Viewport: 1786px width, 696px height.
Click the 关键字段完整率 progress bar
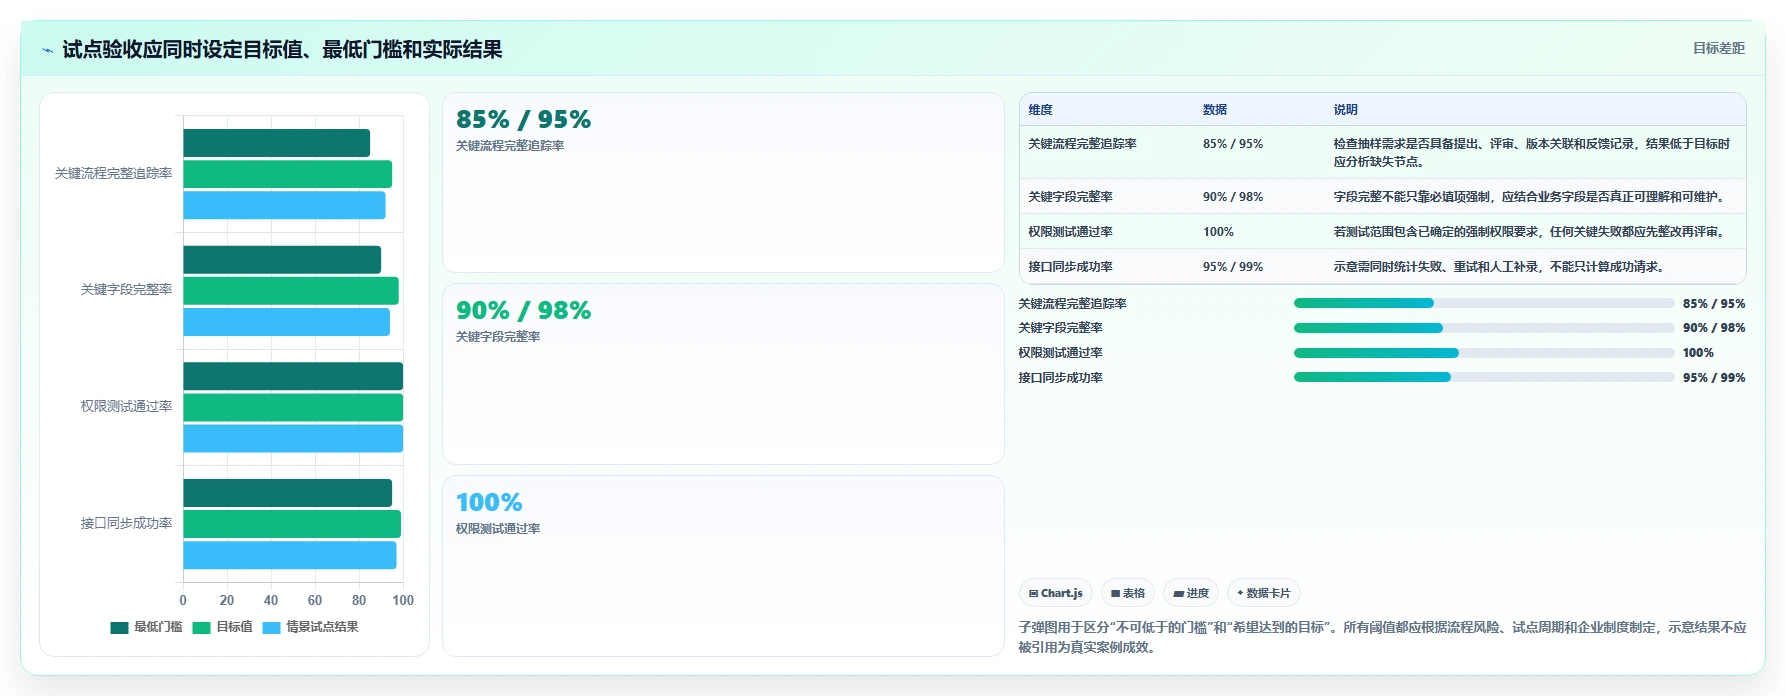tap(1484, 328)
